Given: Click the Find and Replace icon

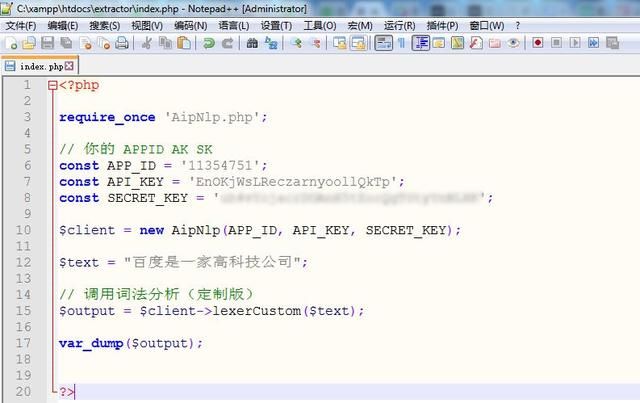Looking at the screenshot, I should [x=271, y=43].
